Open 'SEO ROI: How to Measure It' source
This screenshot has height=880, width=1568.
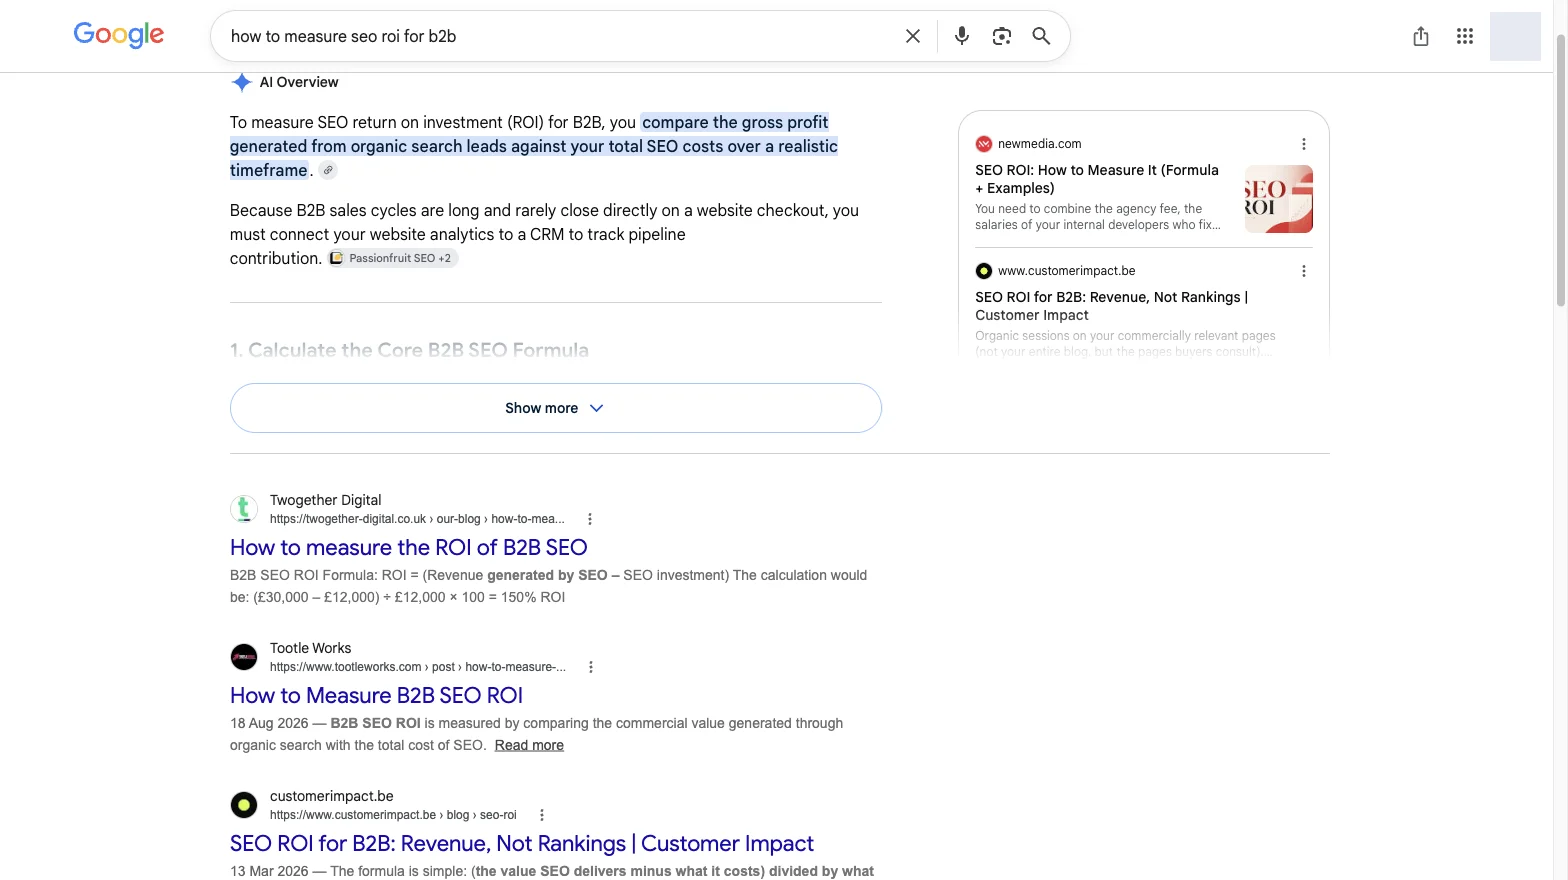click(1097, 179)
